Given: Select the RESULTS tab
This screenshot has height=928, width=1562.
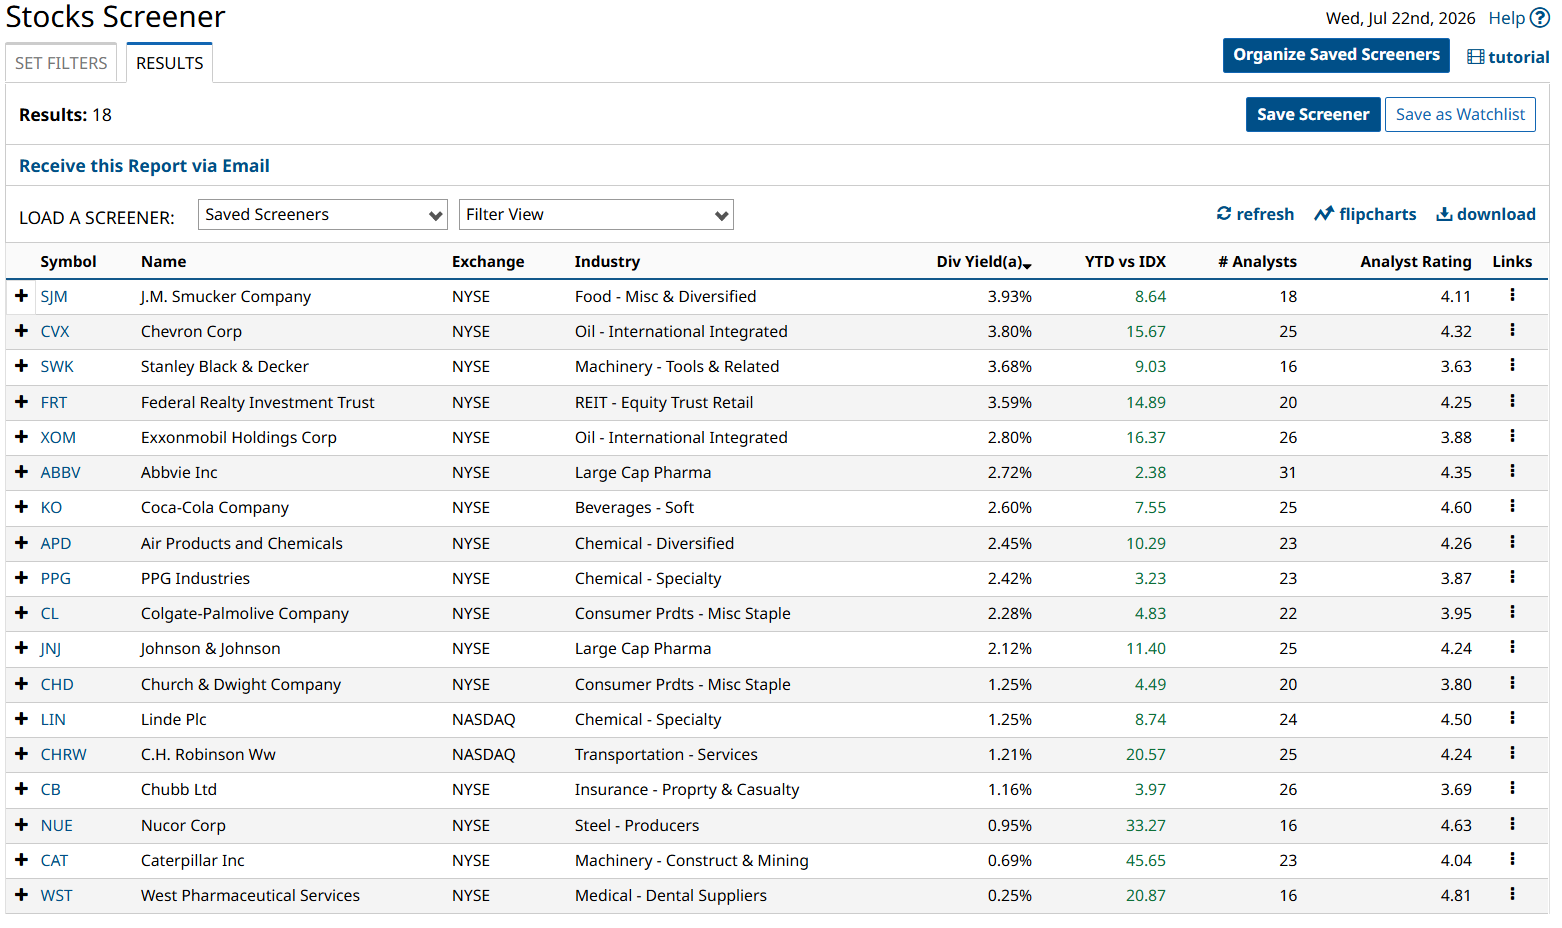Looking at the screenshot, I should [x=169, y=63].
